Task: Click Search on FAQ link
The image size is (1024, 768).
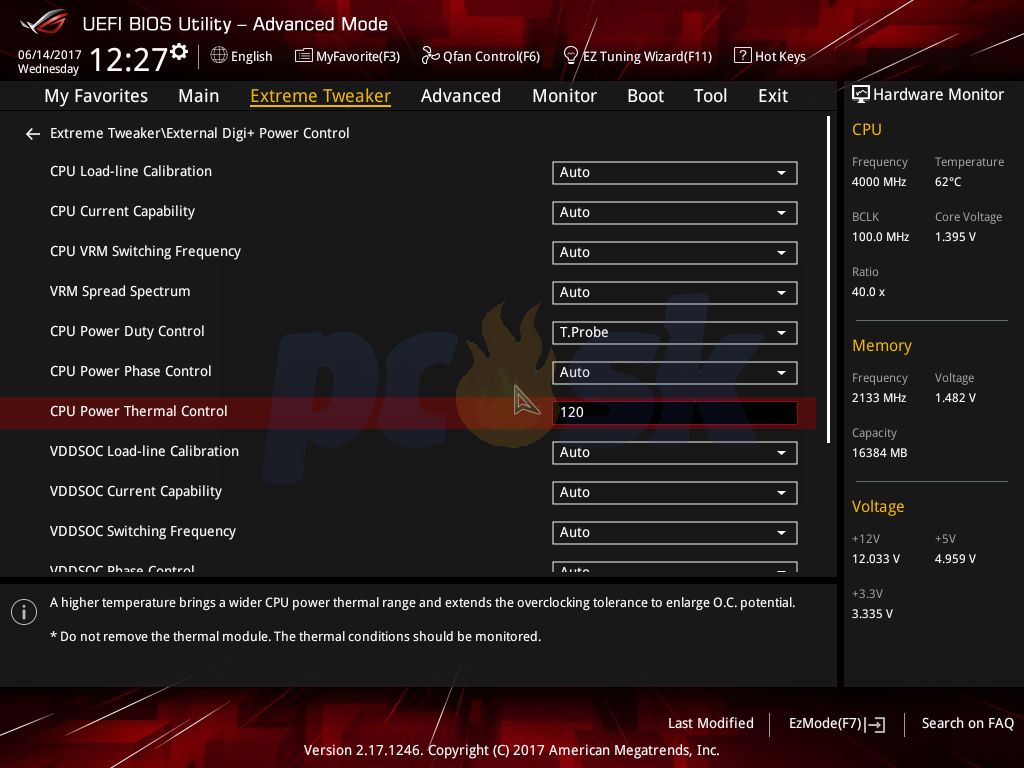Action: click(x=968, y=723)
